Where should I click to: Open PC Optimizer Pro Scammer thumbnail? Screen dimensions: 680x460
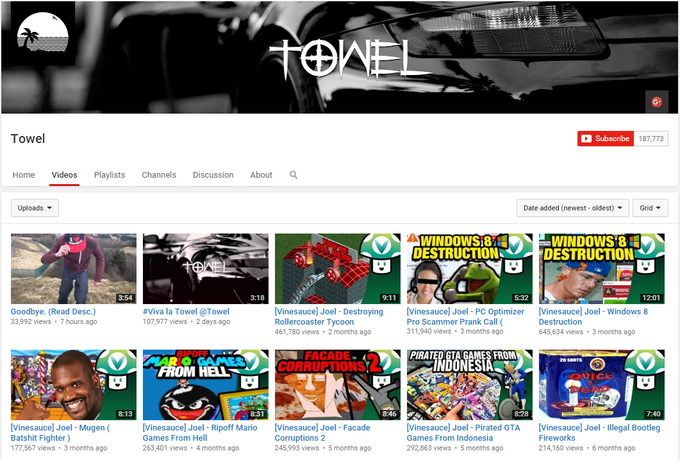pyautogui.click(x=470, y=269)
